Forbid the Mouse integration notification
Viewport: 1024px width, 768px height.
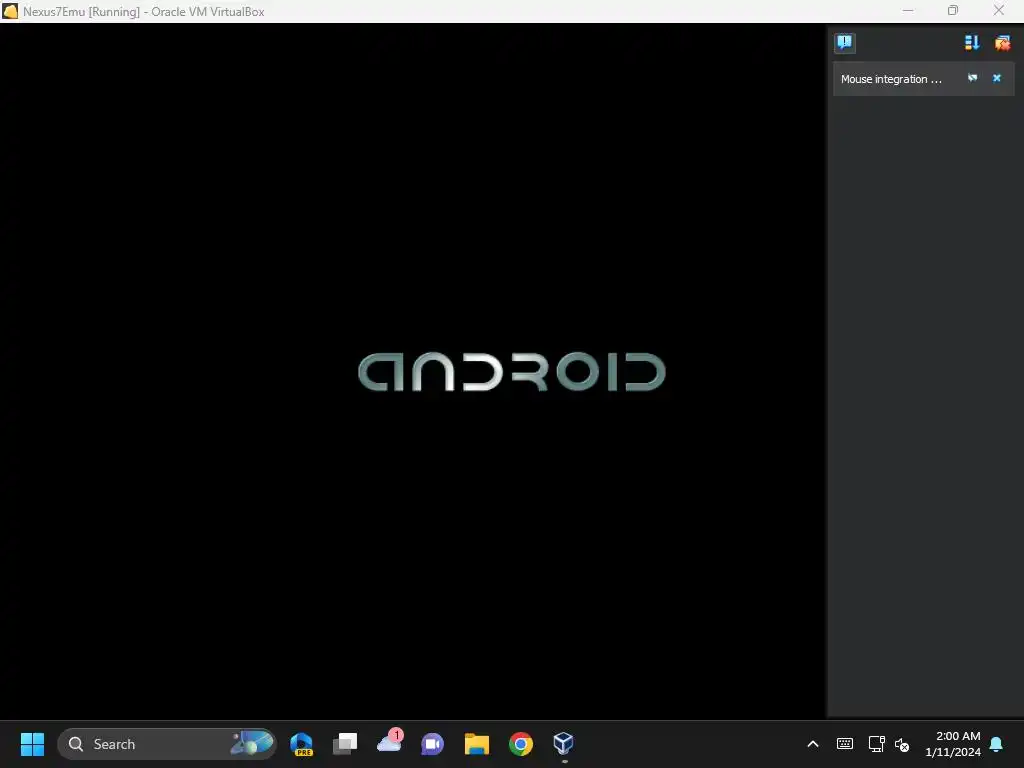(972, 78)
